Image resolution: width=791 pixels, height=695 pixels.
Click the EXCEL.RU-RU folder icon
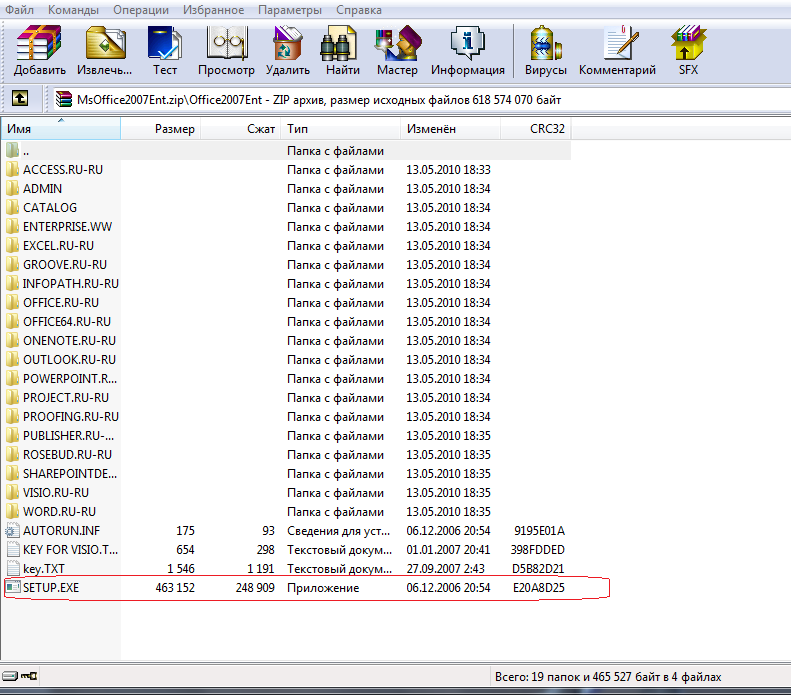click(13, 246)
